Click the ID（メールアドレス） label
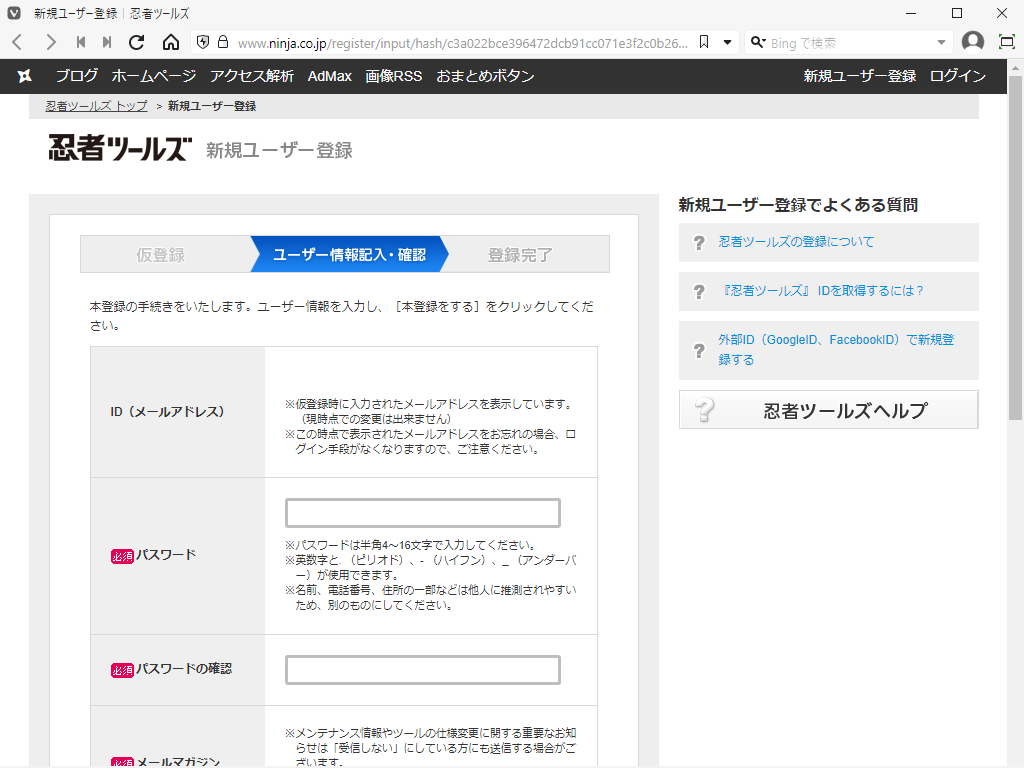The image size is (1024, 768). point(167,411)
